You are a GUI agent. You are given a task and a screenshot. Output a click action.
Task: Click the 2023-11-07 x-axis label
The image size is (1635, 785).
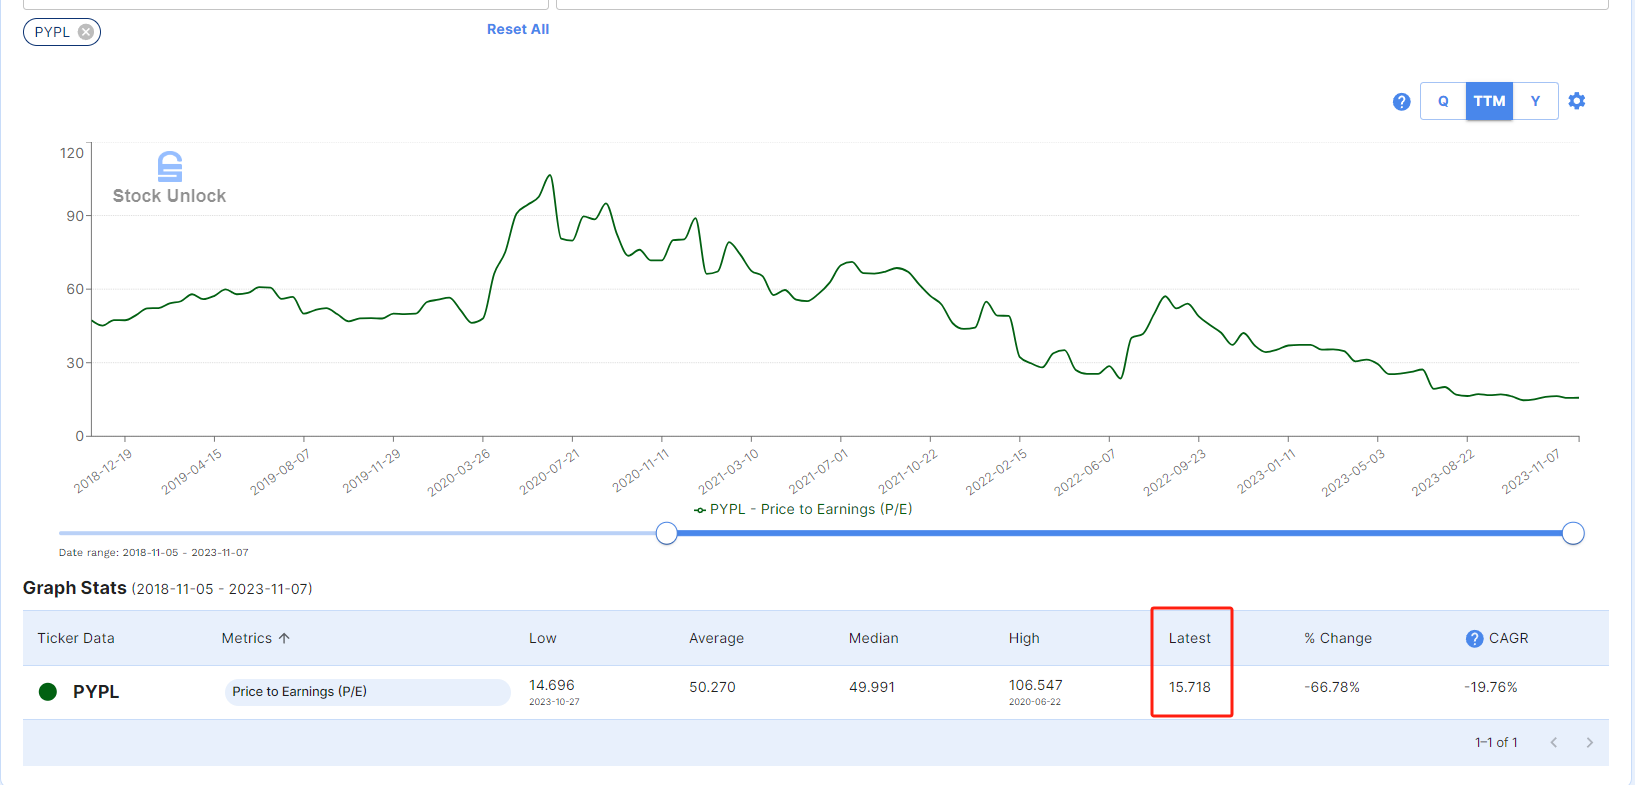(x=1531, y=471)
